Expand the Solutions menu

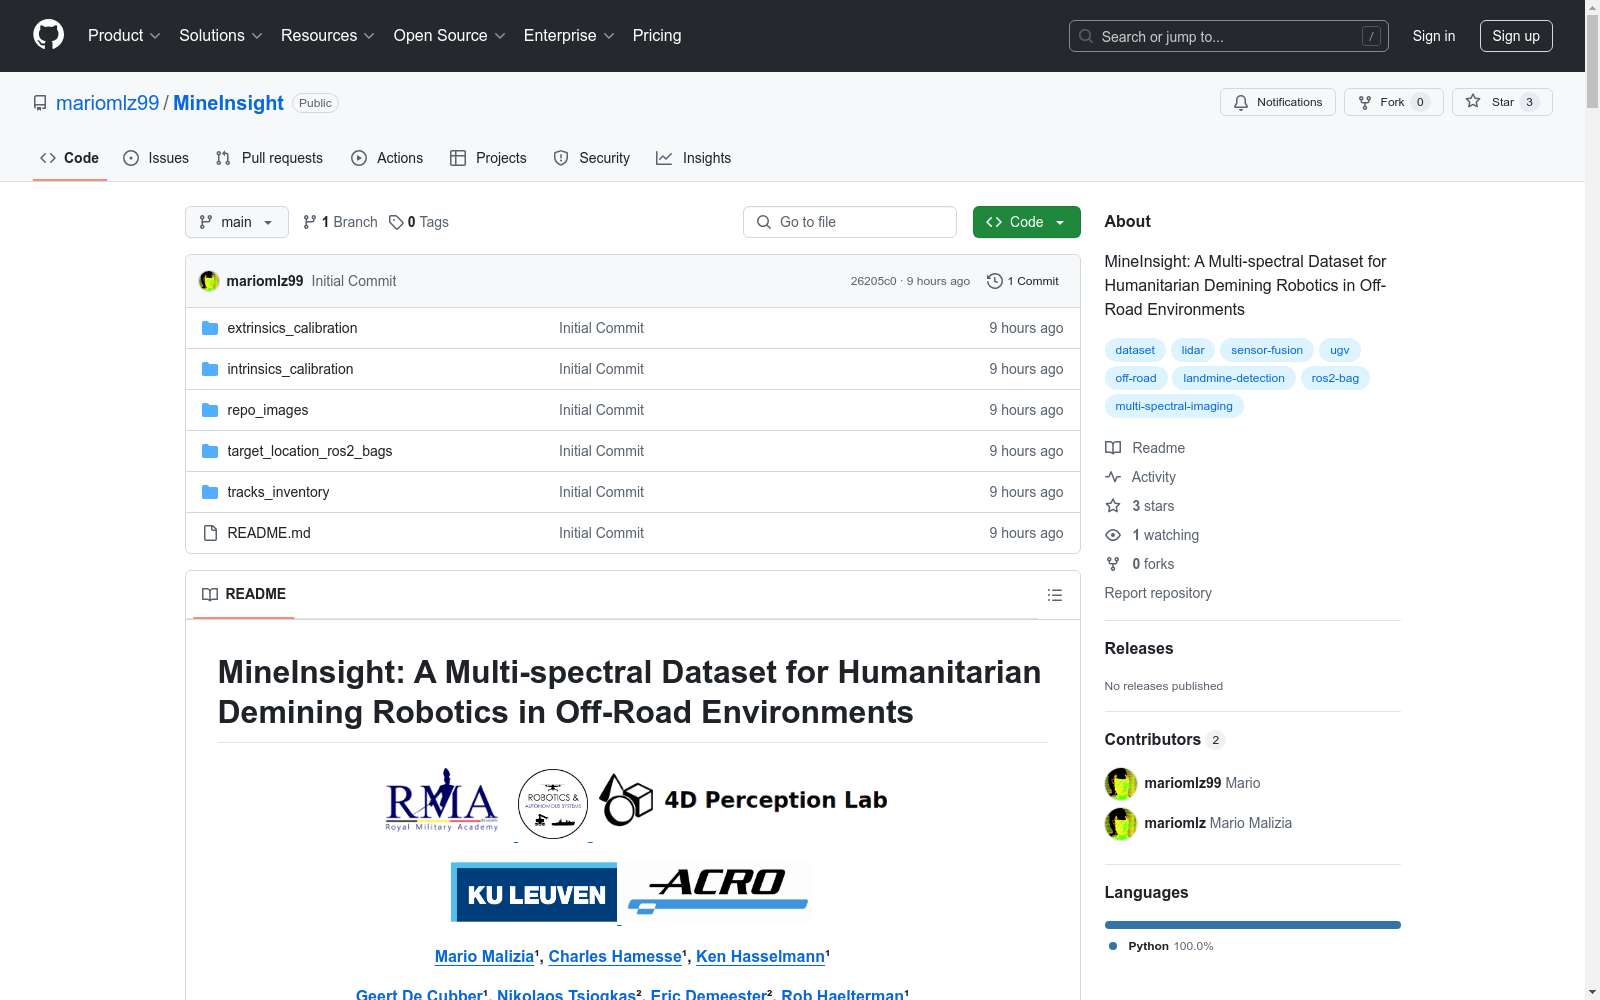[221, 36]
